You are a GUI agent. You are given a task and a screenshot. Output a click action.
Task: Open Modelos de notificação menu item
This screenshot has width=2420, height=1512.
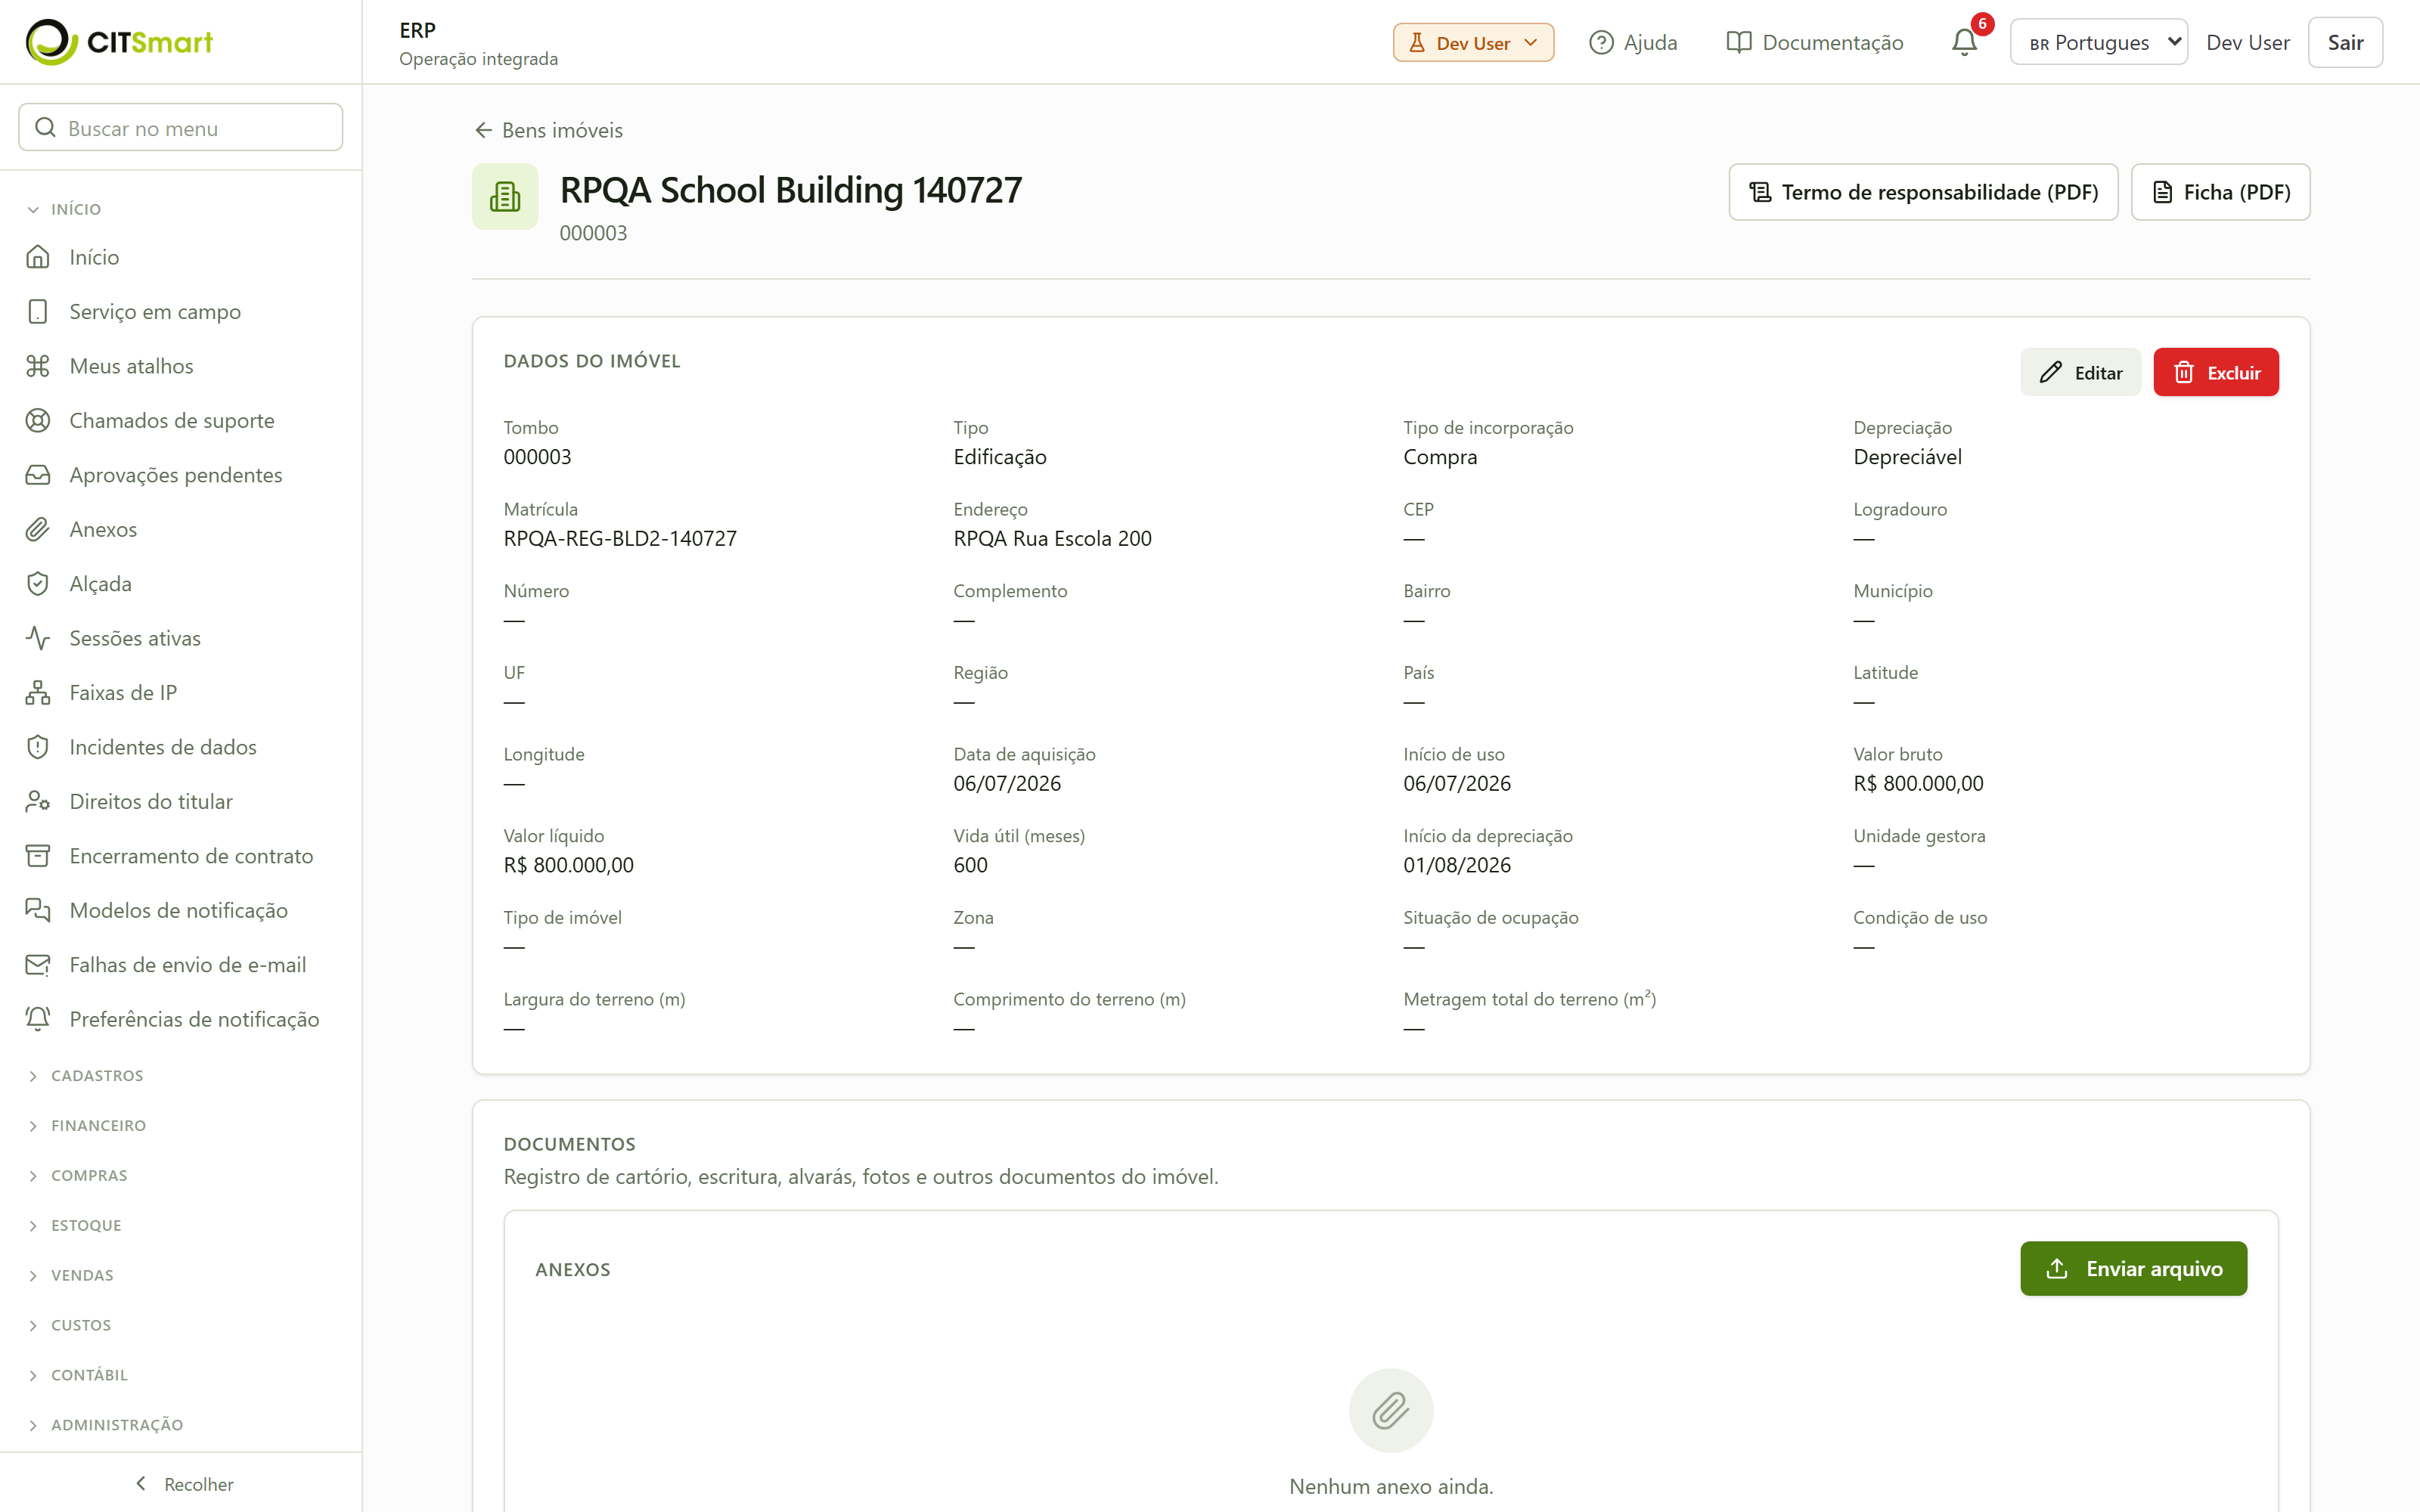click(181, 910)
